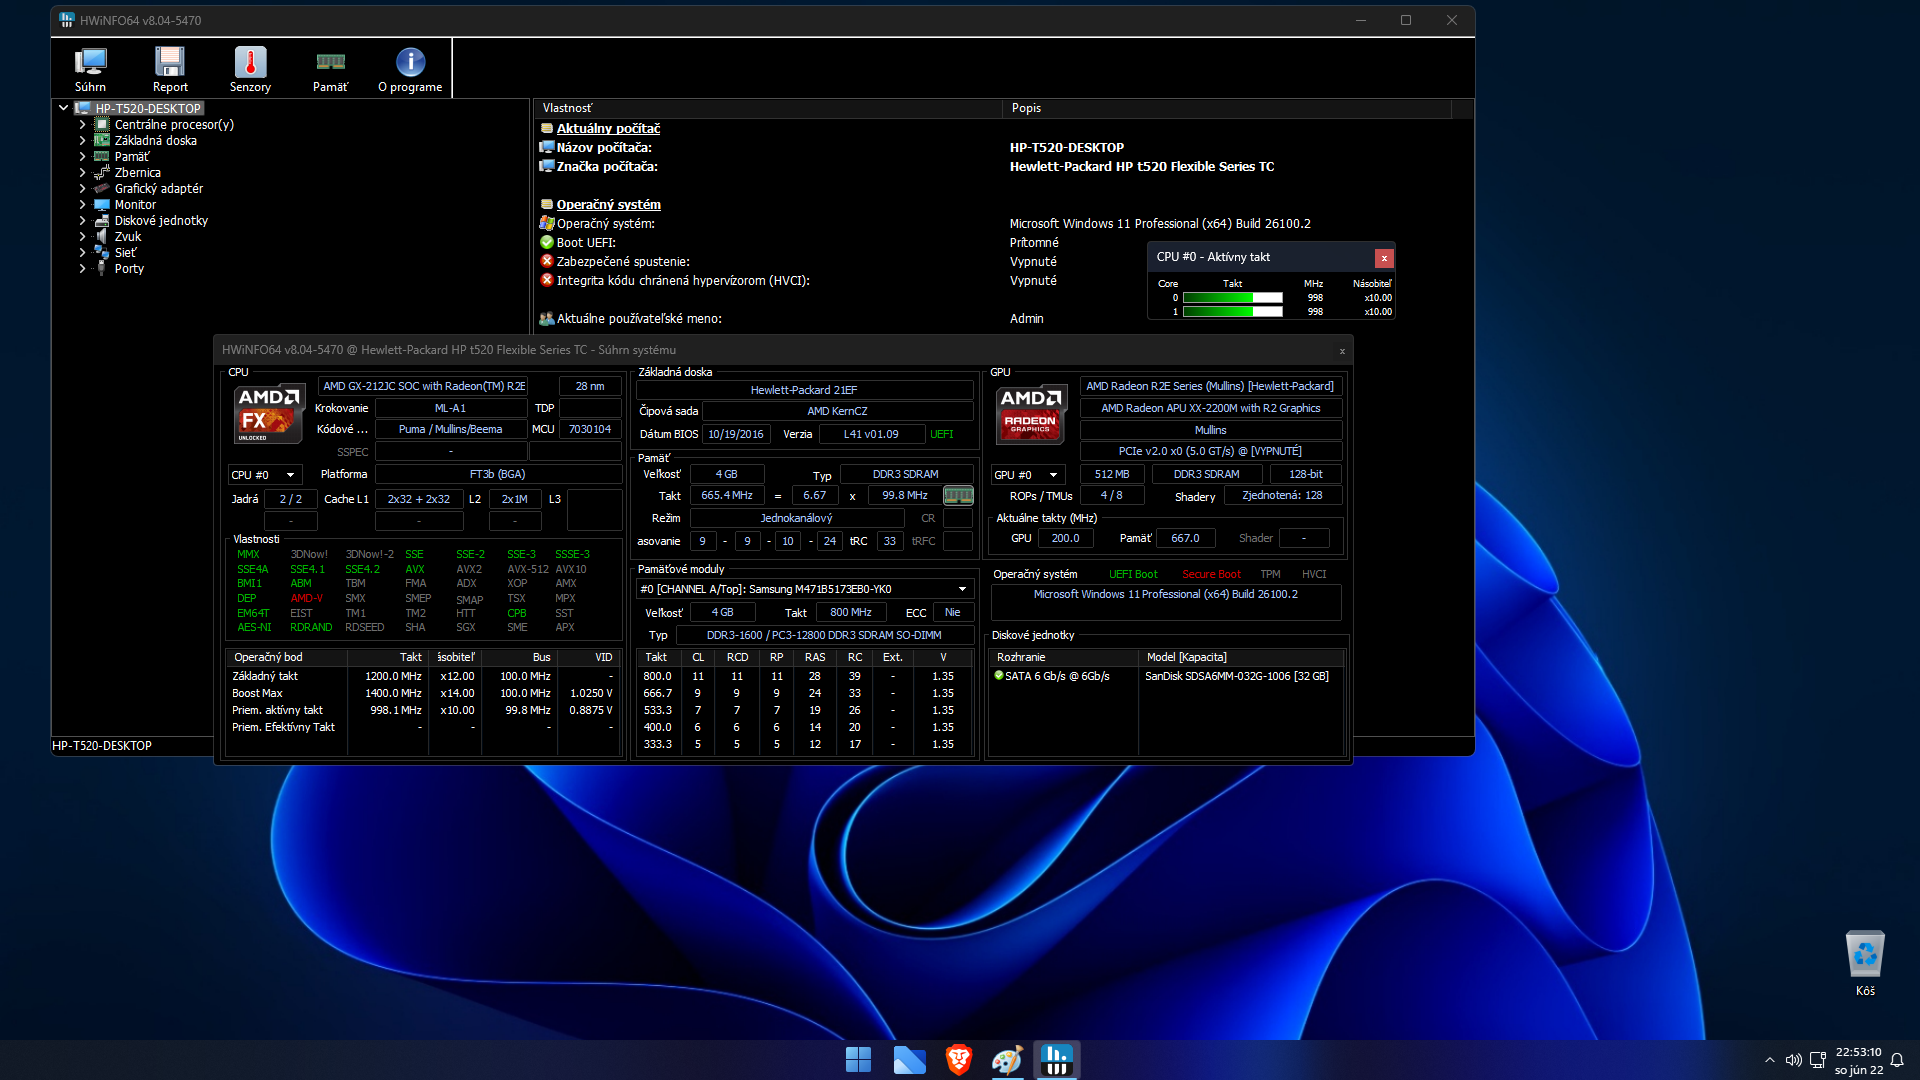The height and width of the screenshot is (1080, 1920).
Task: Open the Senzory thermometer icon
Action: [x=250, y=69]
